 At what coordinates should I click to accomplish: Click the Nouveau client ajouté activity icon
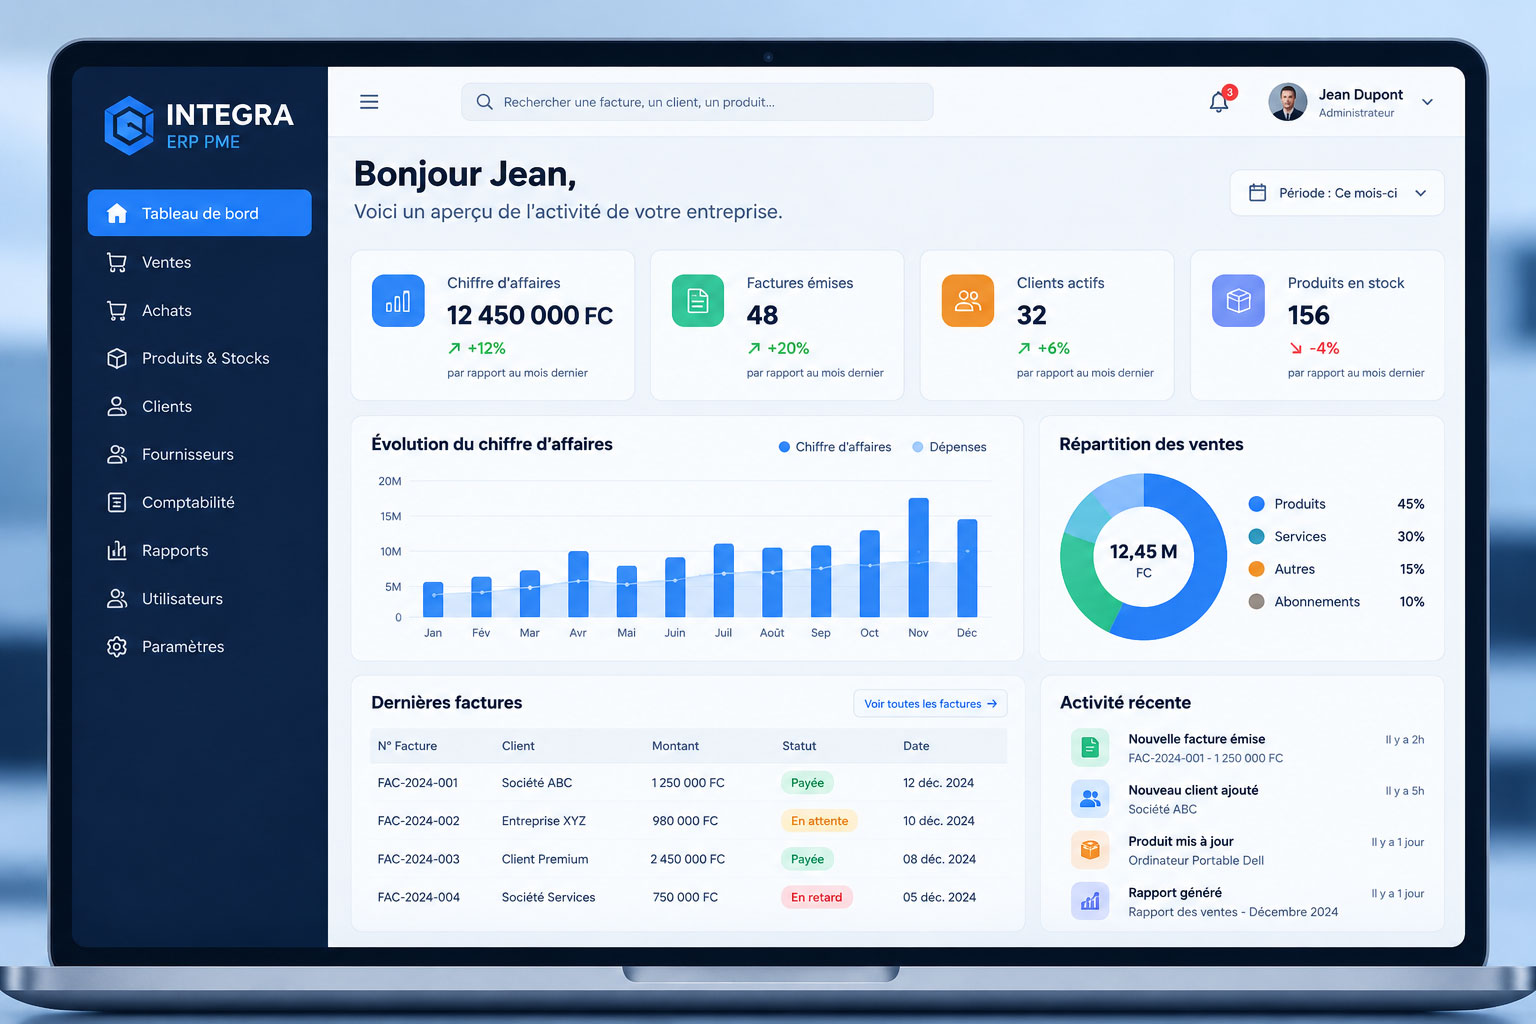pos(1090,798)
